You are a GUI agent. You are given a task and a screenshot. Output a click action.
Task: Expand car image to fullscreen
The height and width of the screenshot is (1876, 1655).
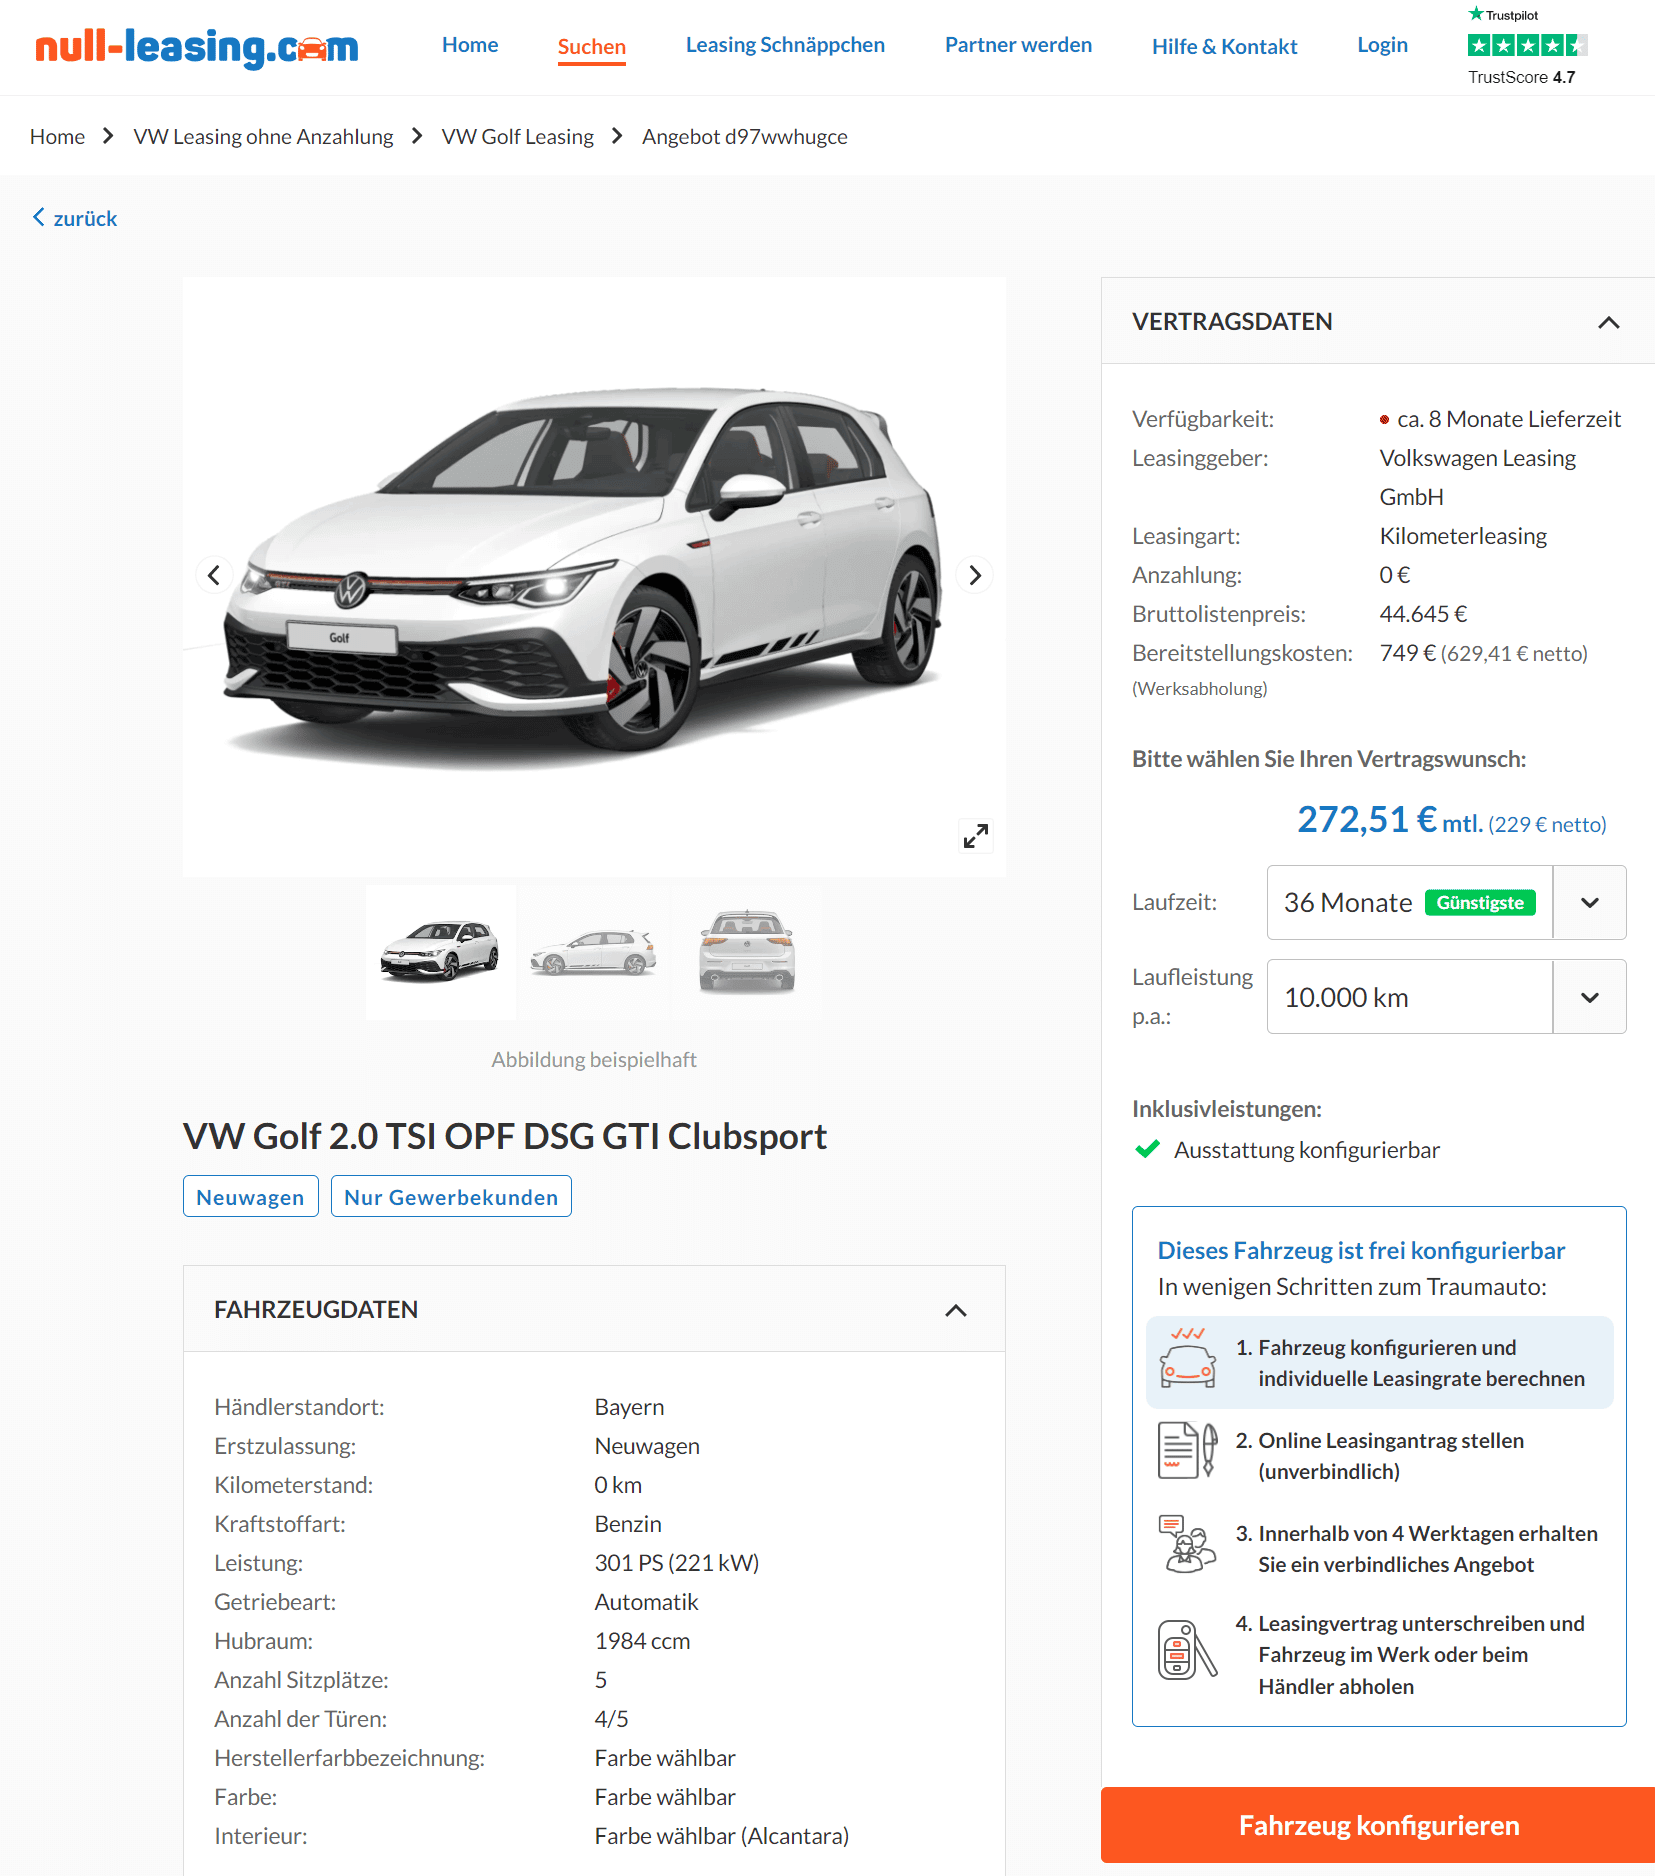pyautogui.click(x=976, y=836)
